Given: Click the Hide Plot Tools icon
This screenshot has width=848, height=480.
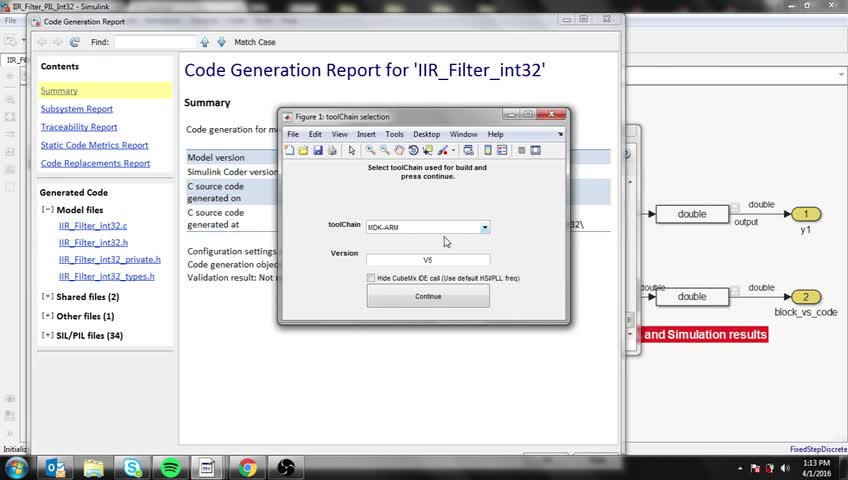Looking at the screenshot, I should point(521,150).
